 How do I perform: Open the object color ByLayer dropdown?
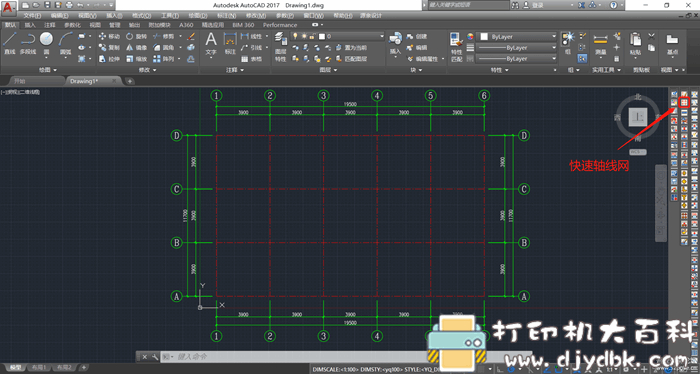(517, 37)
